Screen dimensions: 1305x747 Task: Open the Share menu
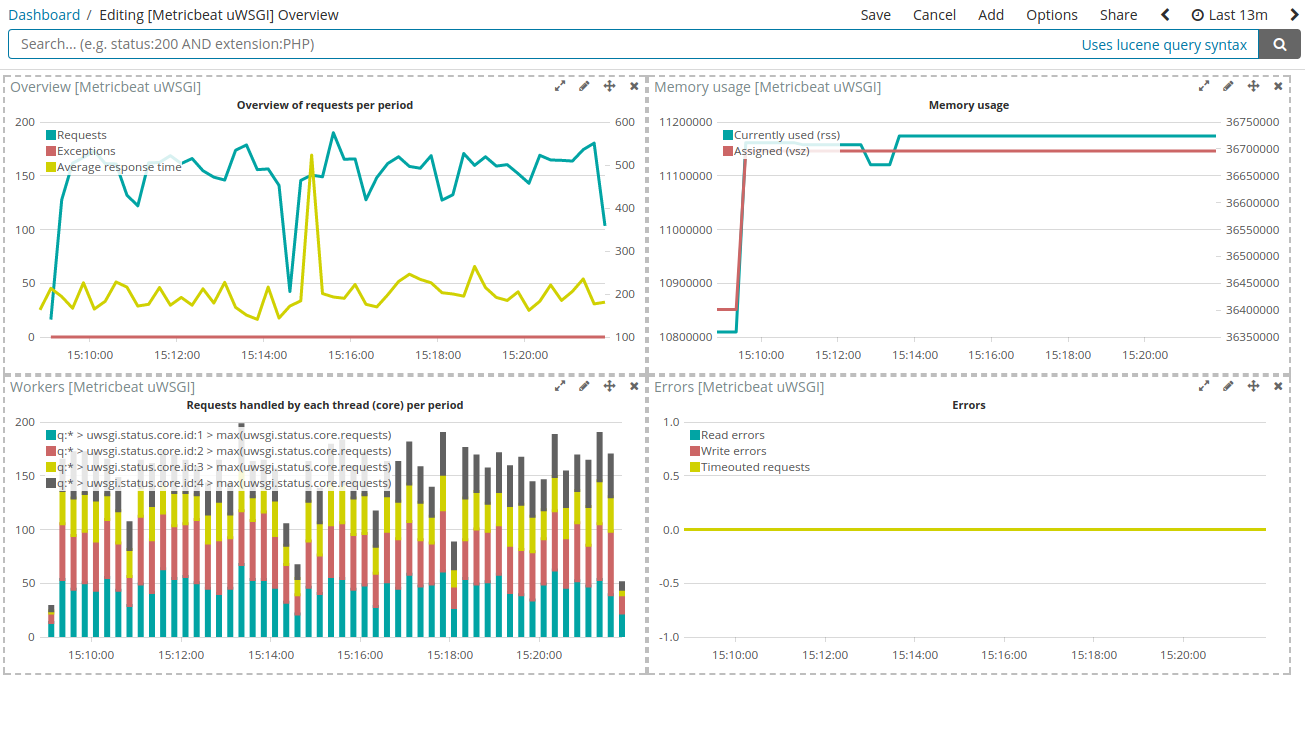point(1118,14)
